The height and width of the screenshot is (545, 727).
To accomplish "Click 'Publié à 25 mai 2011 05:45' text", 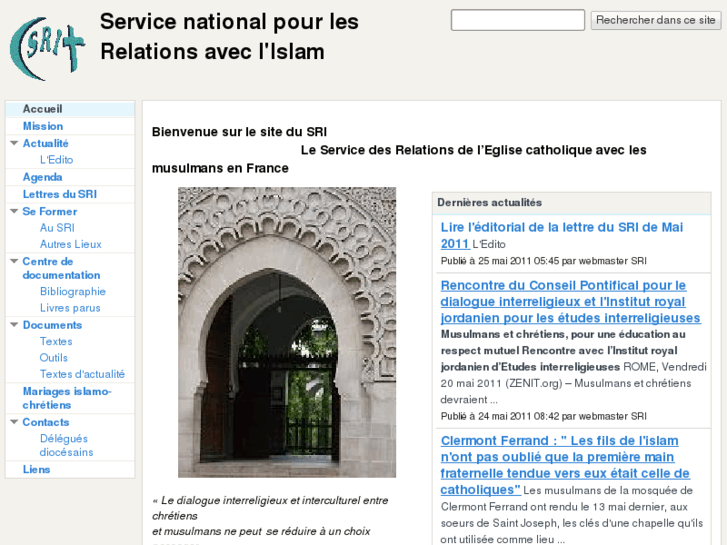I will coord(543,261).
